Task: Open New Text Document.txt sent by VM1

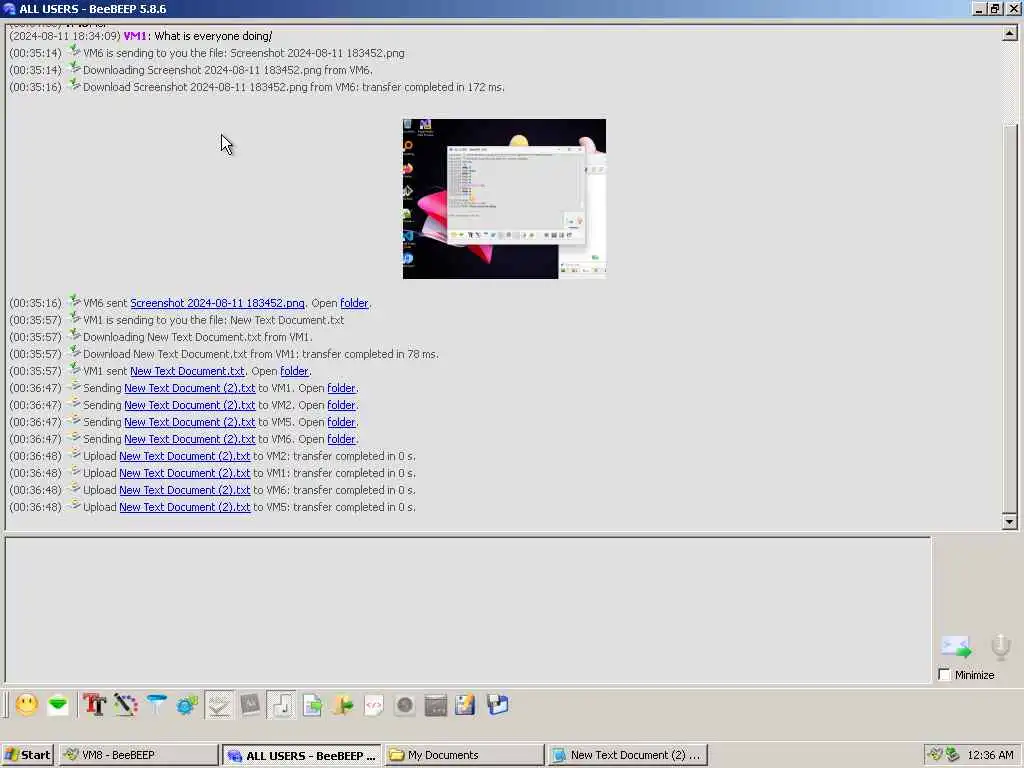Action: point(187,371)
